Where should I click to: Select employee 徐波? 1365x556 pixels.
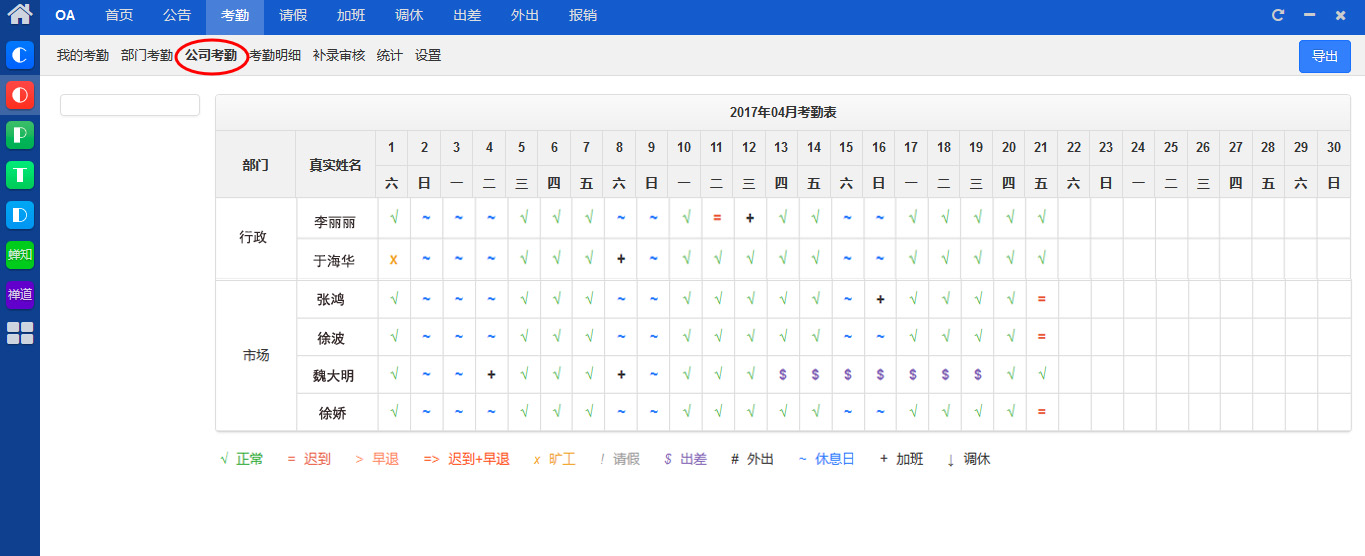click(331, 338)
